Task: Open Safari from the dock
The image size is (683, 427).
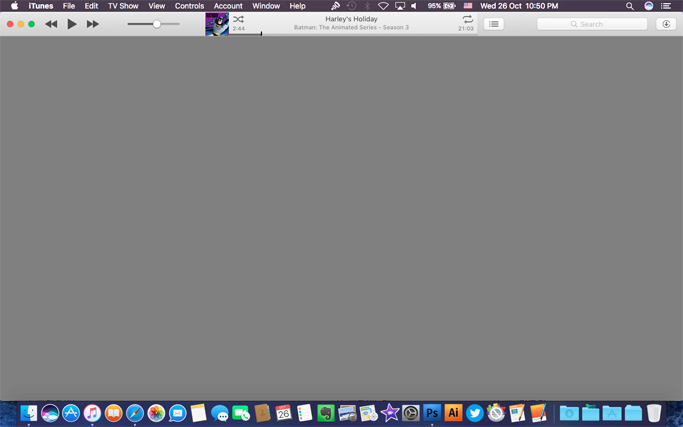Action: point(135,413)
